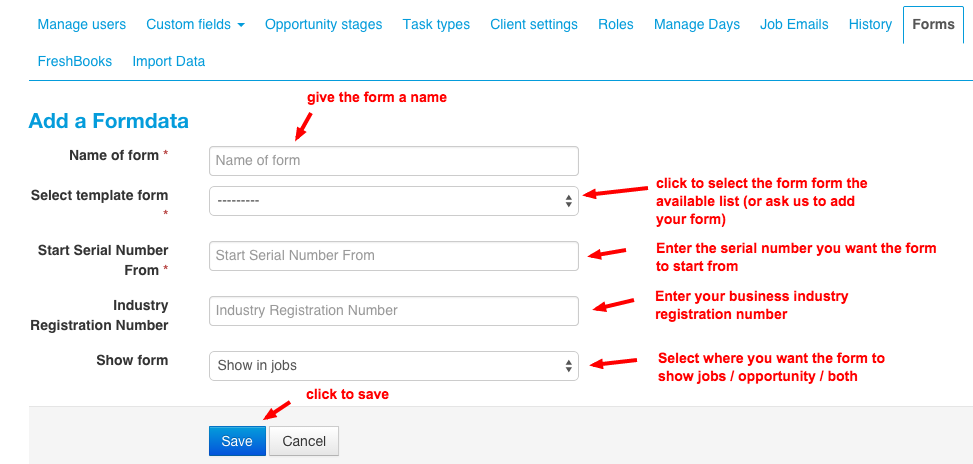Image resolution: width=973 pixels, height=464 pixels.
Task: Click the Name of form field
Action: [x=394, y=161]
